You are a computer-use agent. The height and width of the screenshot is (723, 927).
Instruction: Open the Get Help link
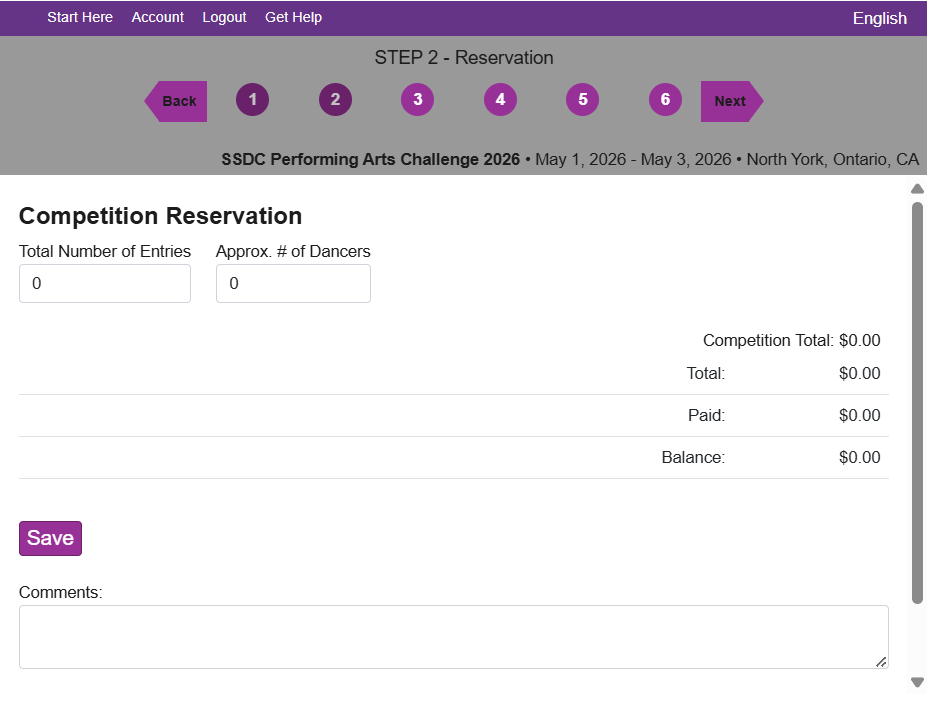point(293,17)
